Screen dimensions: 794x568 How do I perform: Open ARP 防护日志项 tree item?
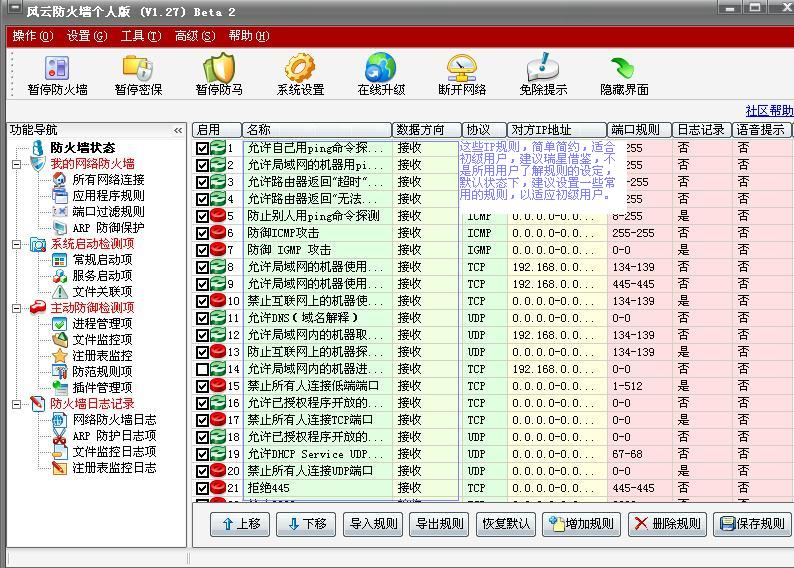point(114,435)
